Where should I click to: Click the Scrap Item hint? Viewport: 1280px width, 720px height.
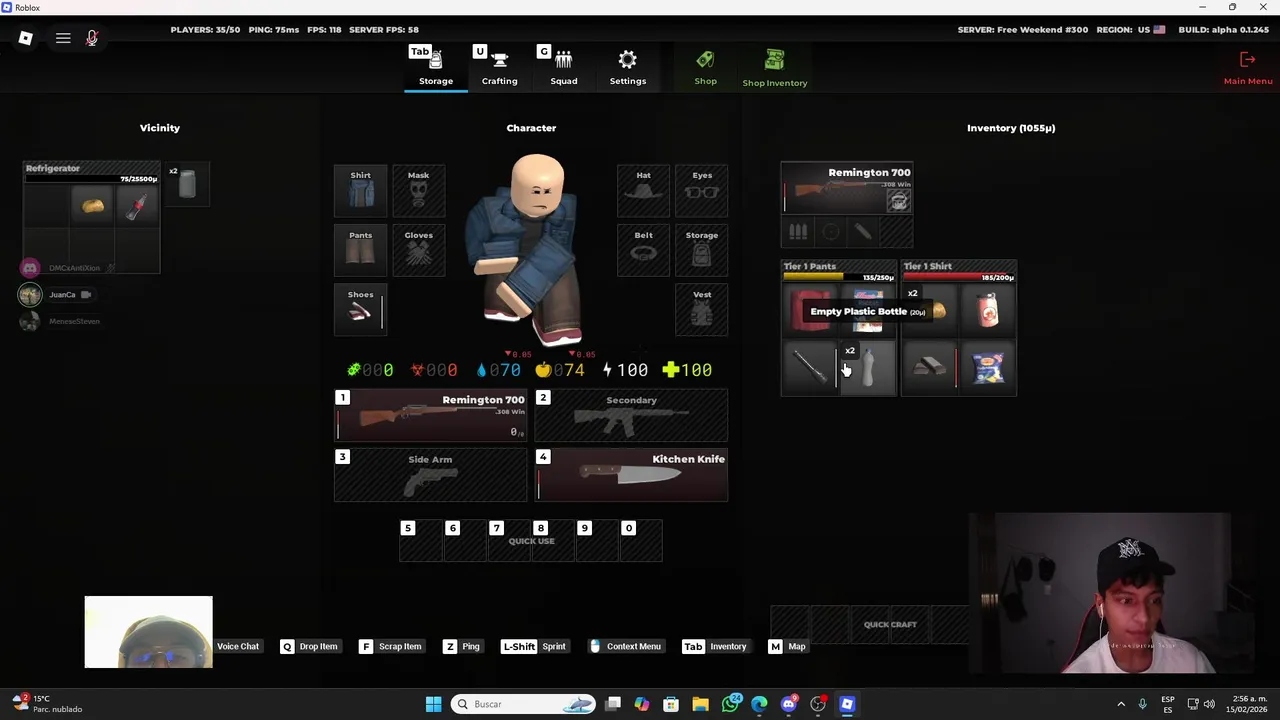coord(390,647)
